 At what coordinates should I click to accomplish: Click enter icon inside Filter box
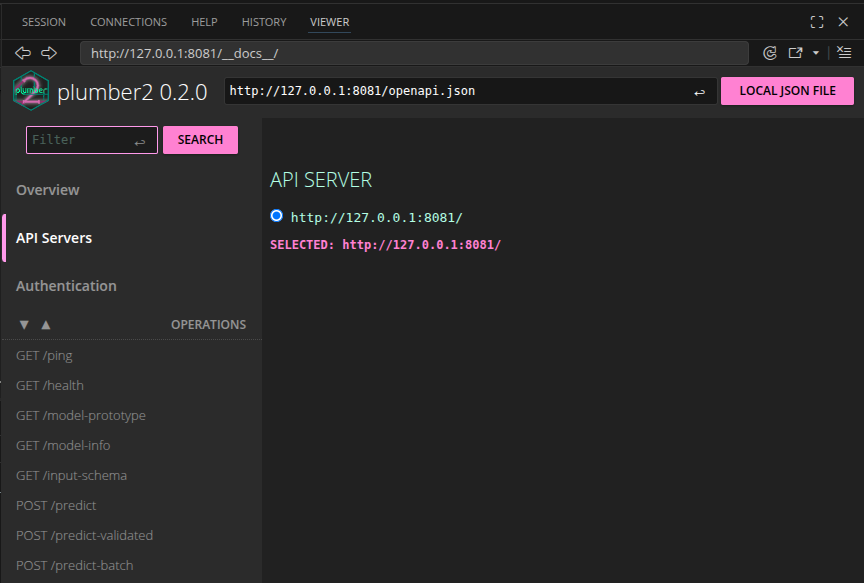(x=140, y=142)
